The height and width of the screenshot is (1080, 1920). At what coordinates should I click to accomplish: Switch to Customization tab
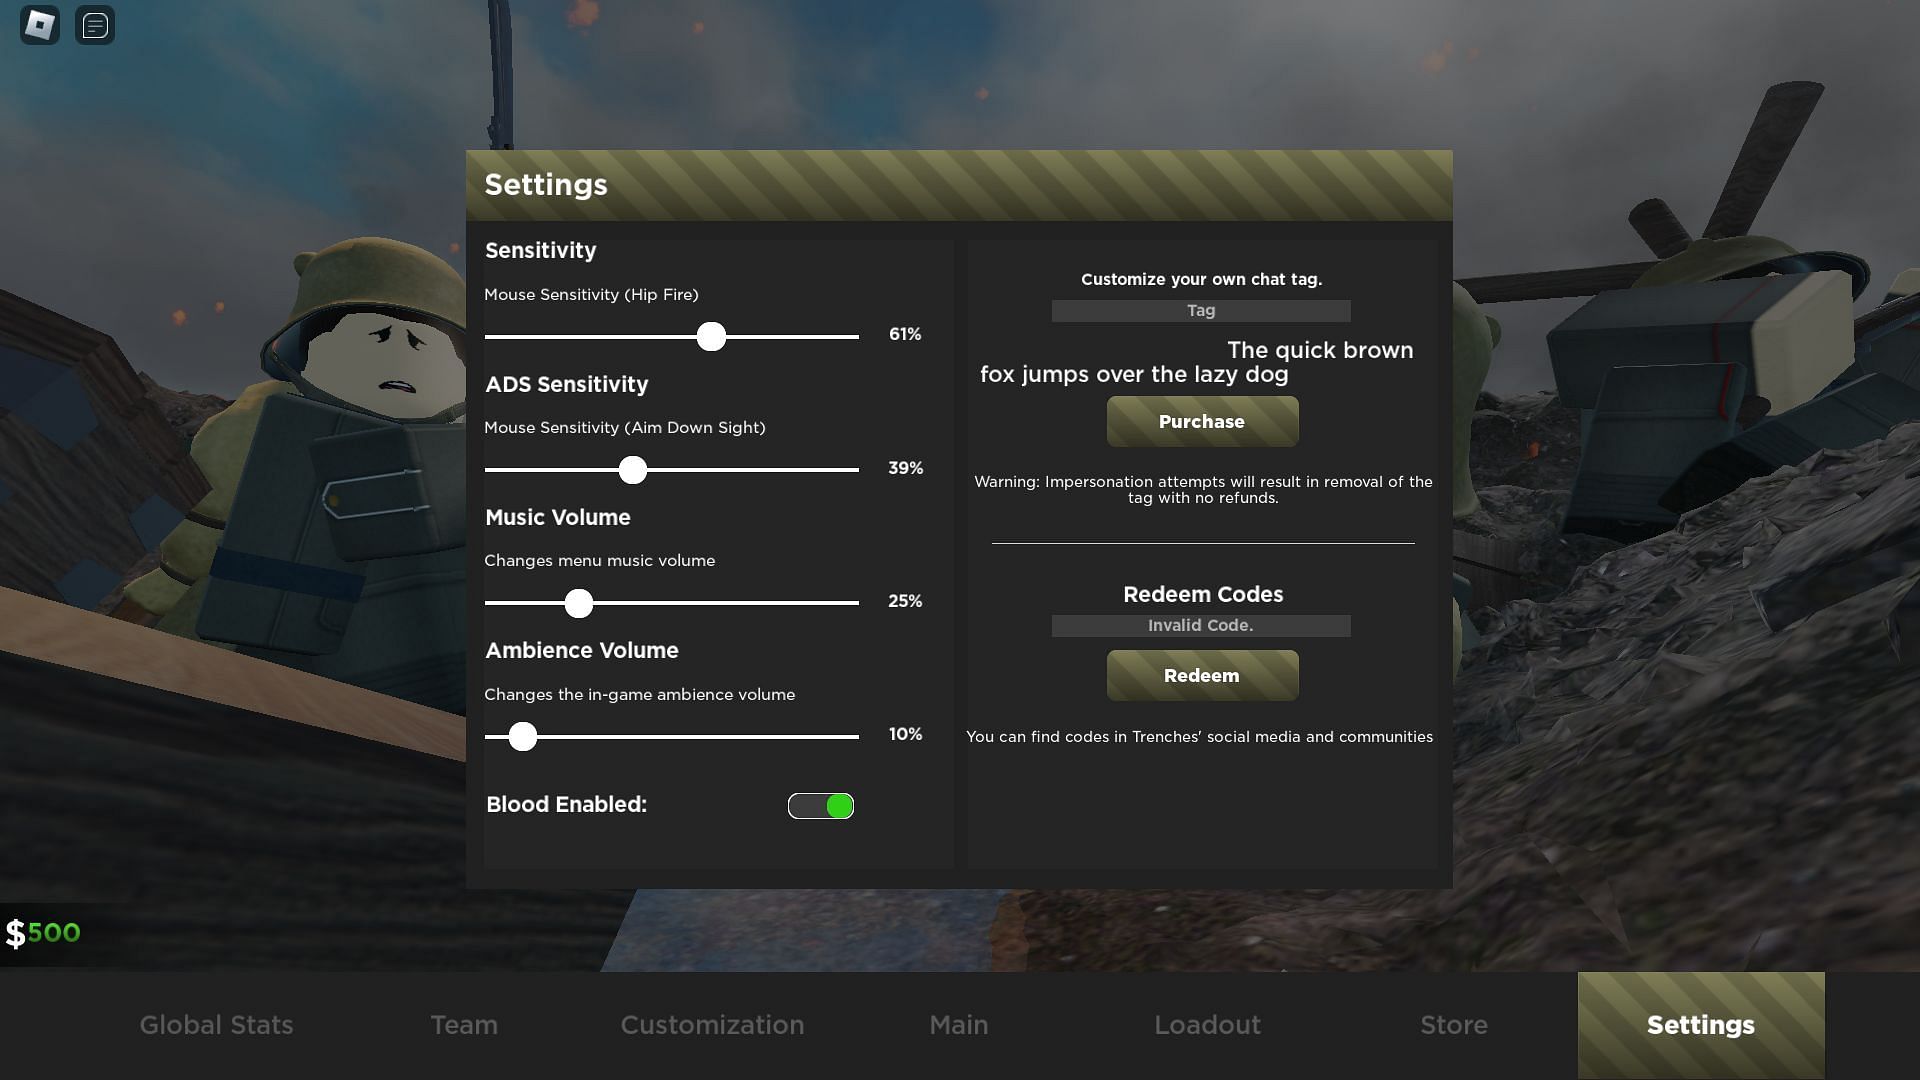712,1026
